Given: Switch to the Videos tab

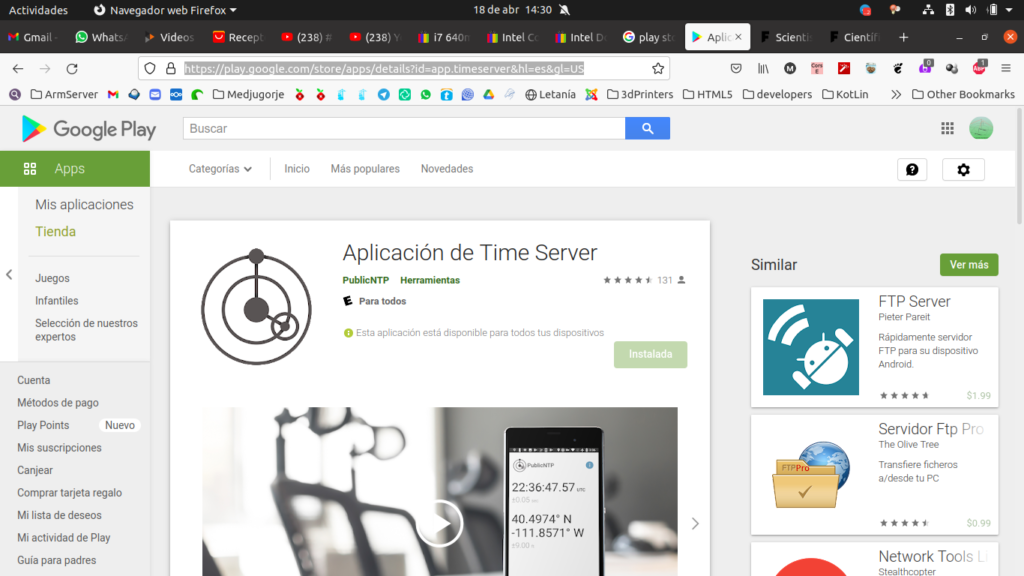Looking at the screenshot, I should (x=169, y=37).
